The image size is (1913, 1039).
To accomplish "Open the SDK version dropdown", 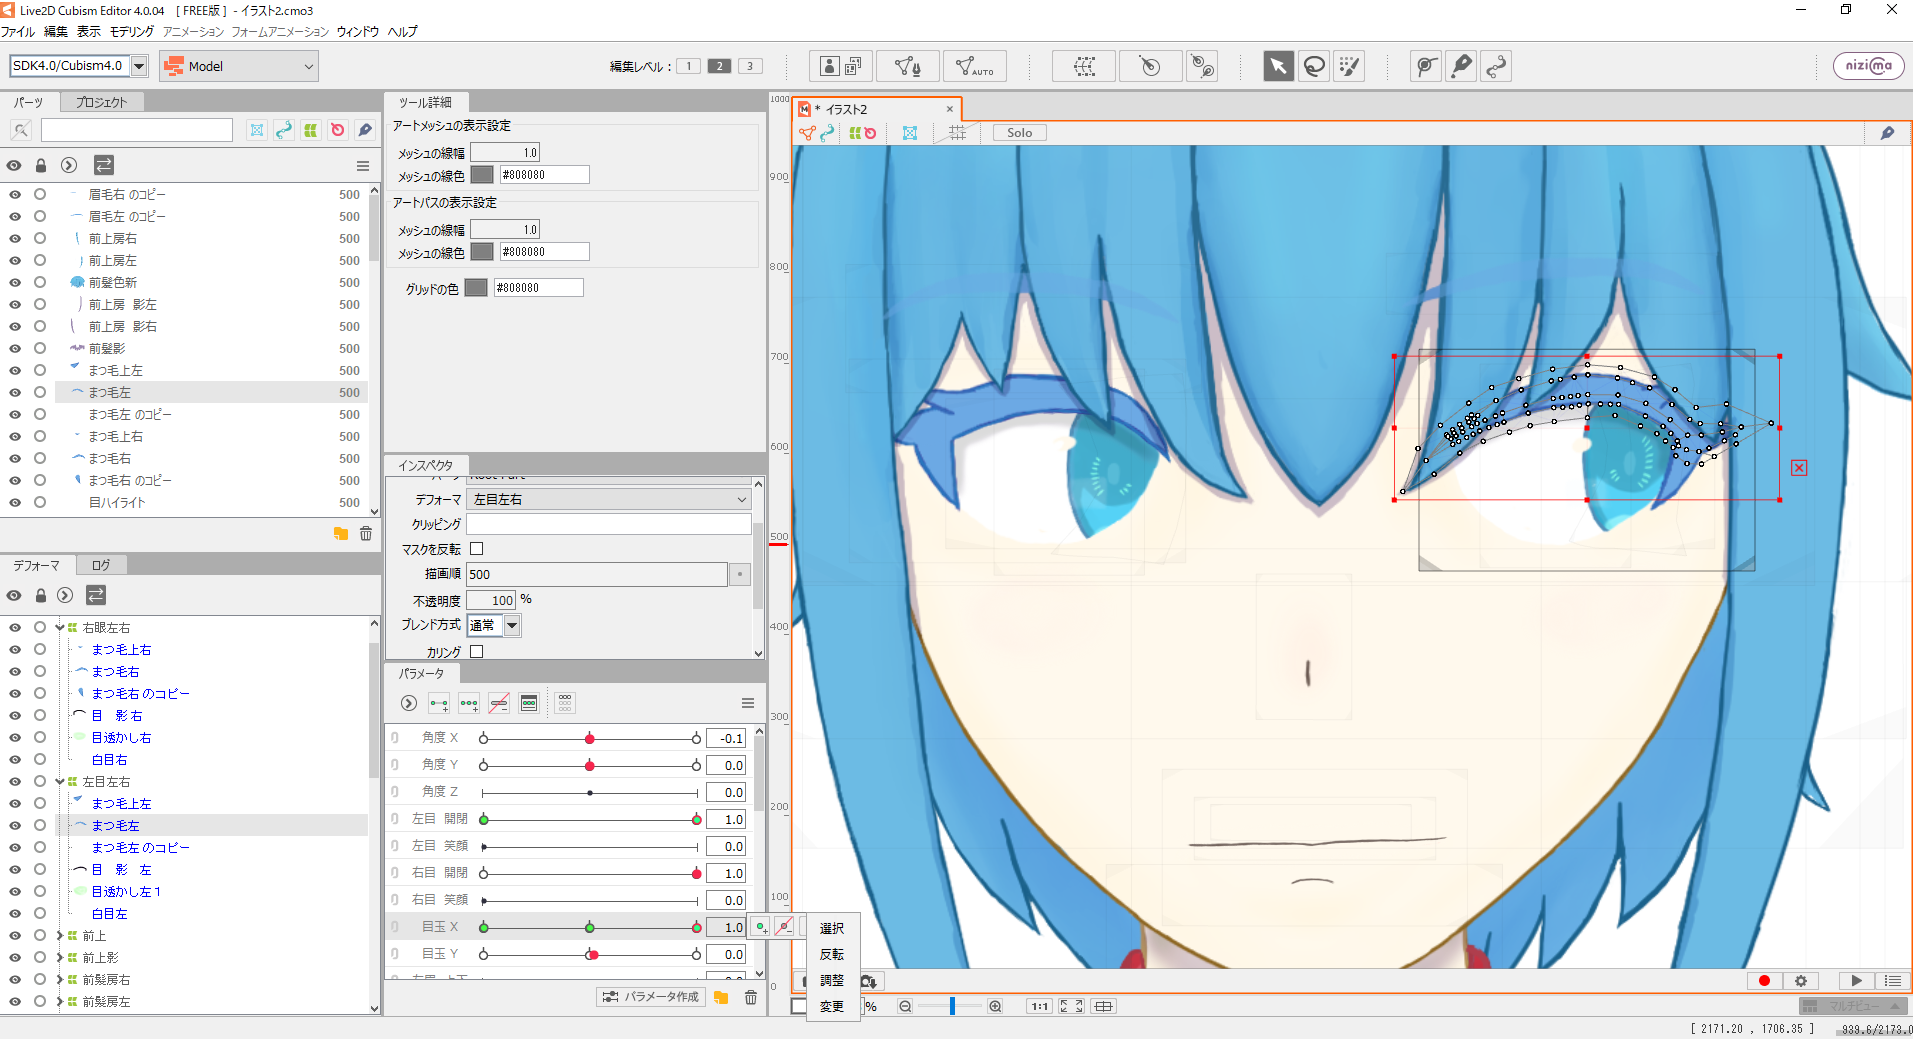I will pos(139,66).
